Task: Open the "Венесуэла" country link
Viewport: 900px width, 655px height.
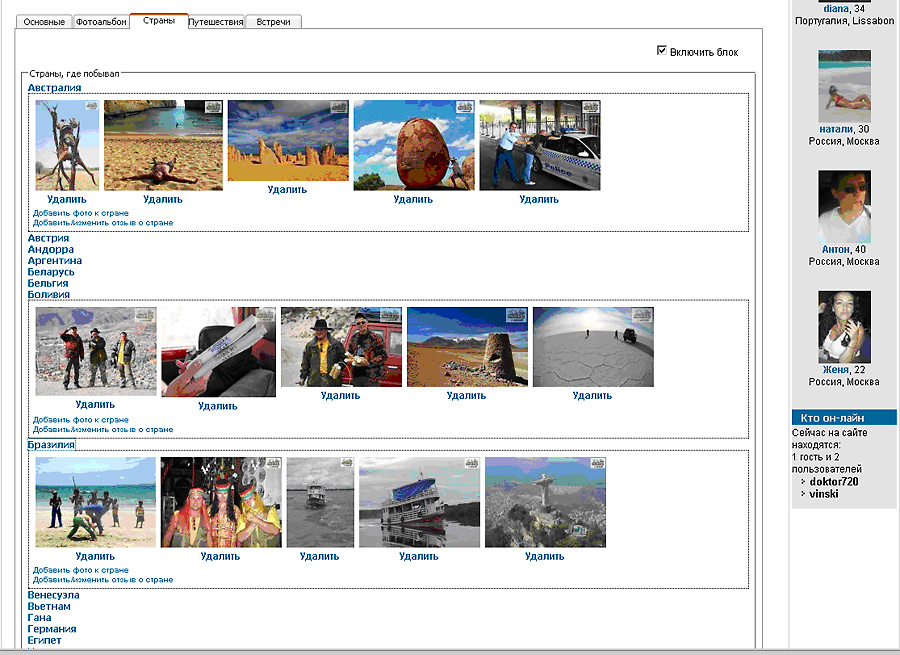Action: 53,595
